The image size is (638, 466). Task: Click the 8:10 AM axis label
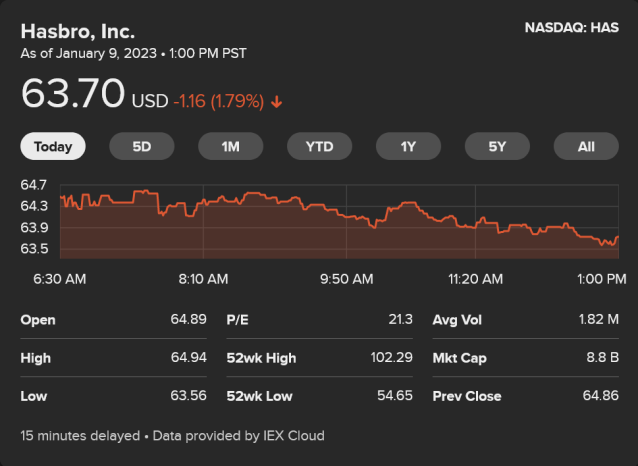[x=203, y=278]
